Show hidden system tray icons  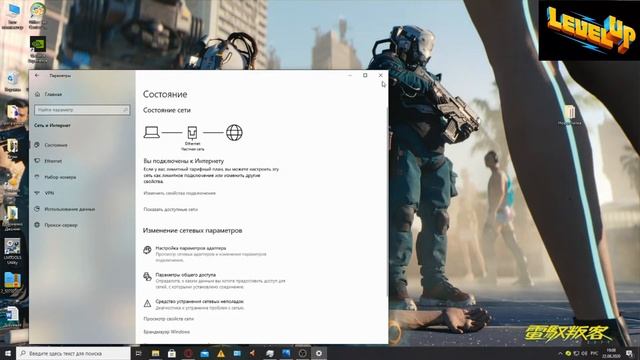[x=560, y=353]
